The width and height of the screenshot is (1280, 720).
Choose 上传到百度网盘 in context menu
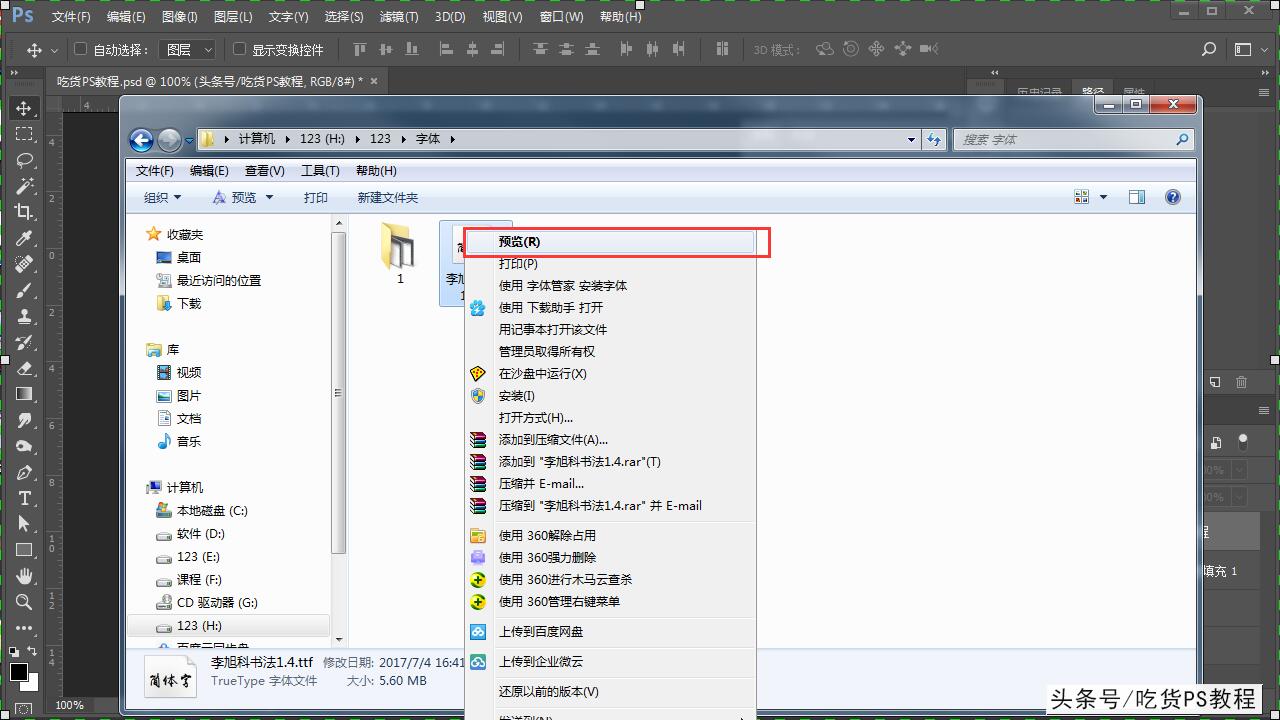610,631
